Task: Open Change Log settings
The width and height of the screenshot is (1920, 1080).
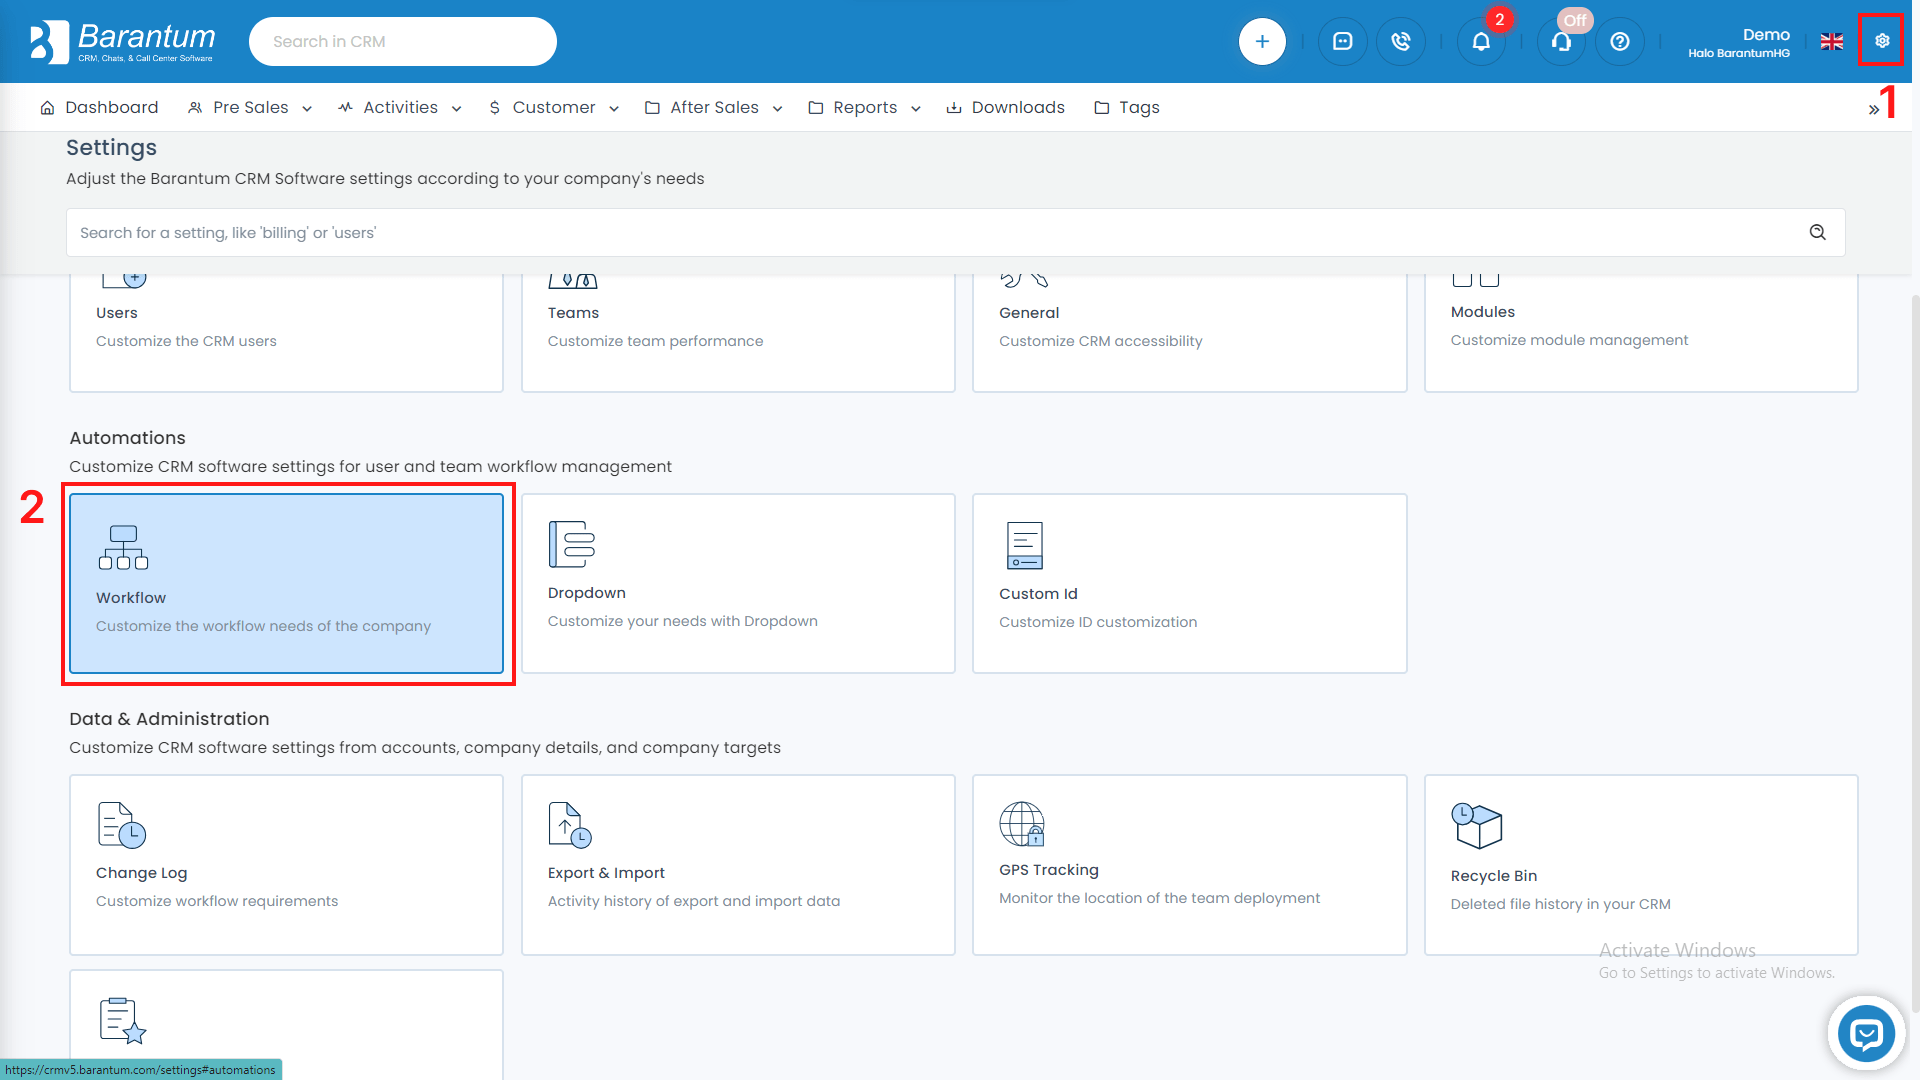Action: (x=286, y=865)
